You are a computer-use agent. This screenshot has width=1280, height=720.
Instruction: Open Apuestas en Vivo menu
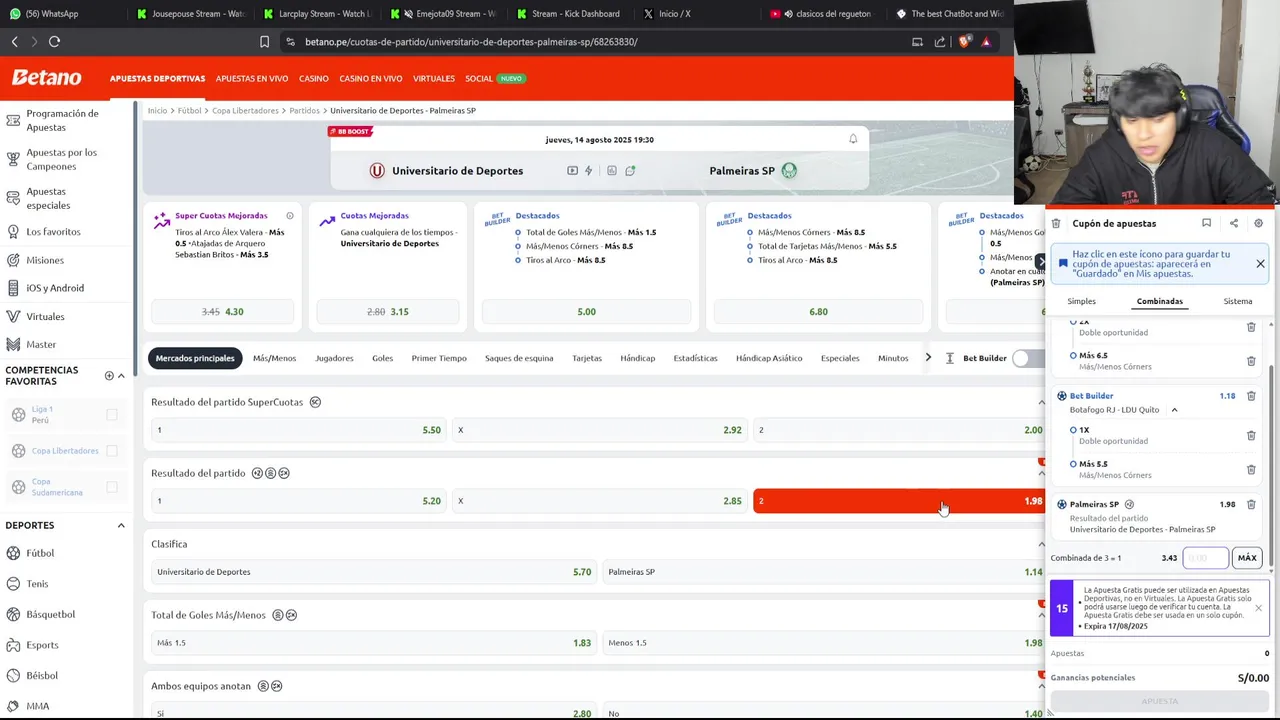(x=252, y=78)
